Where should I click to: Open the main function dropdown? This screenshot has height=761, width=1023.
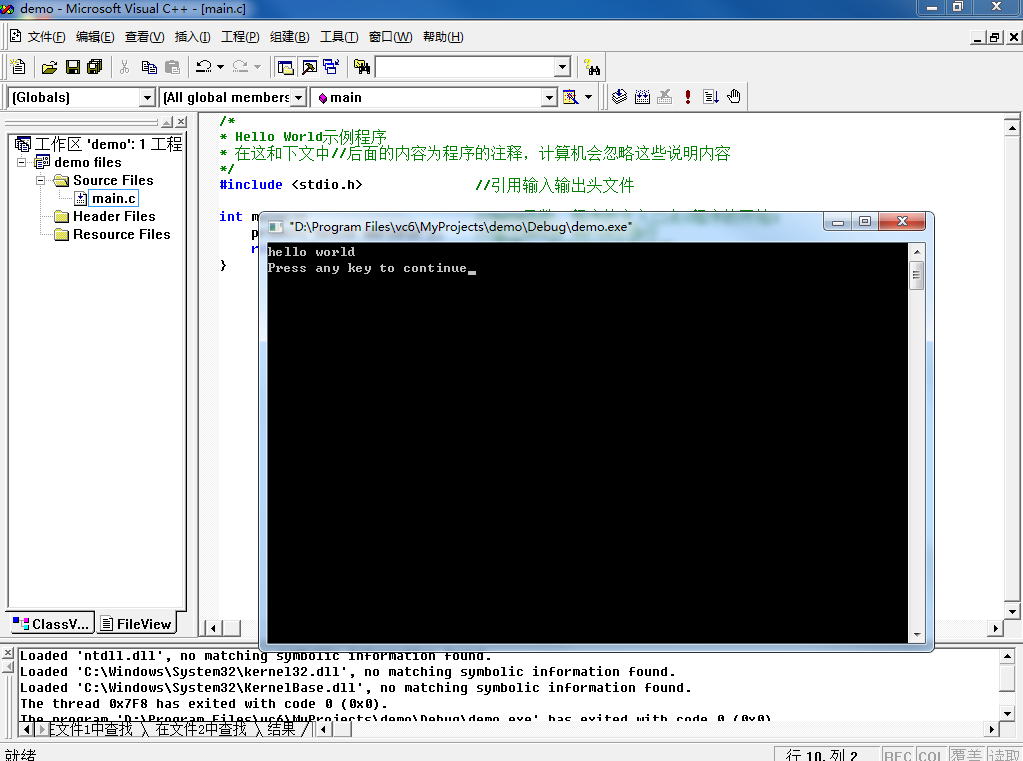click(548, 97)
